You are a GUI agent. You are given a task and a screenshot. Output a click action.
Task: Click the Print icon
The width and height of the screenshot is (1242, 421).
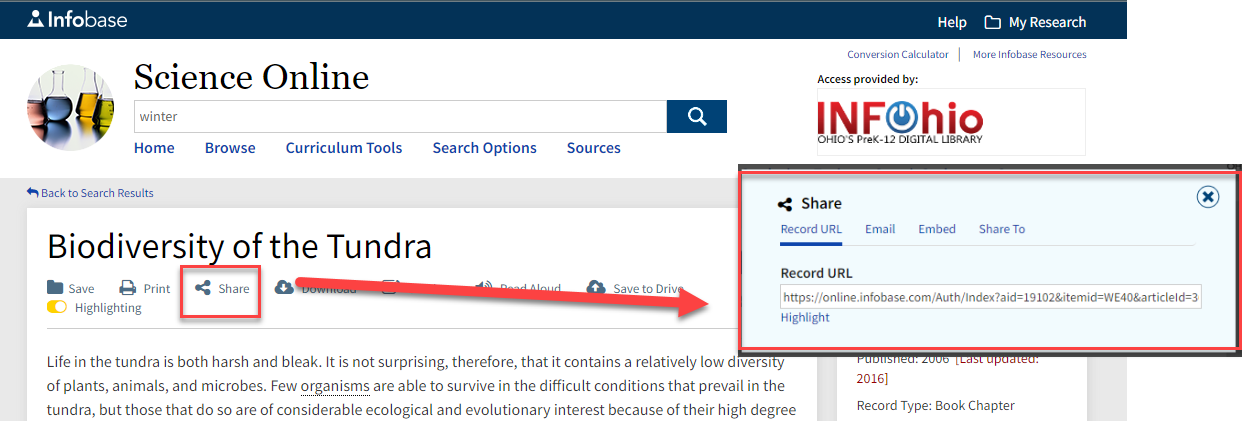128,288
